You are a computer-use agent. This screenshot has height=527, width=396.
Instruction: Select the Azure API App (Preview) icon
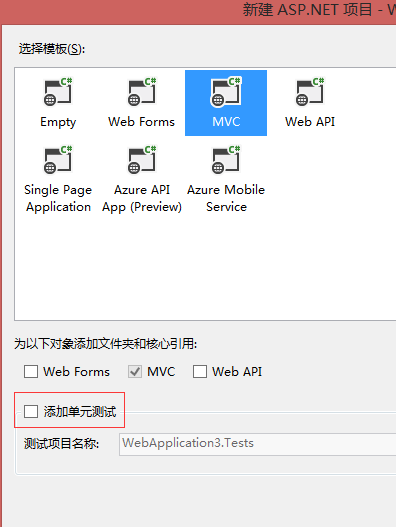pos(142,160)
